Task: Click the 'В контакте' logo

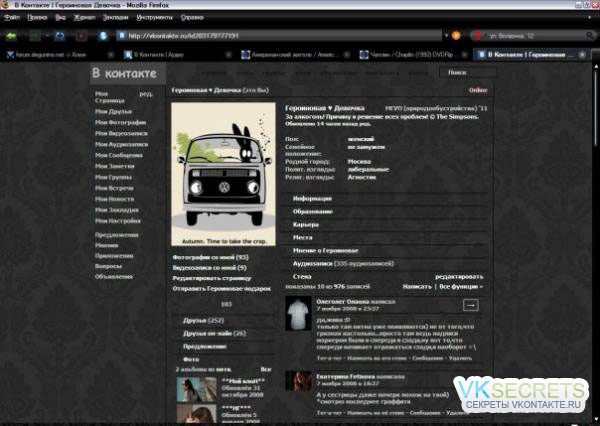Action: click(x=128, y=73)
